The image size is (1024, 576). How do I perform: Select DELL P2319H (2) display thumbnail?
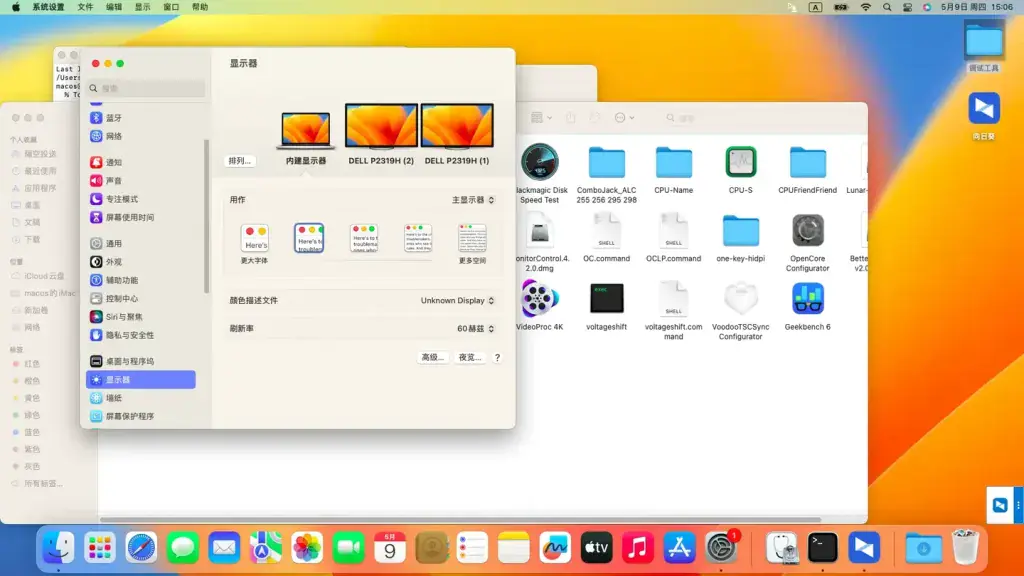pos(381,125)
